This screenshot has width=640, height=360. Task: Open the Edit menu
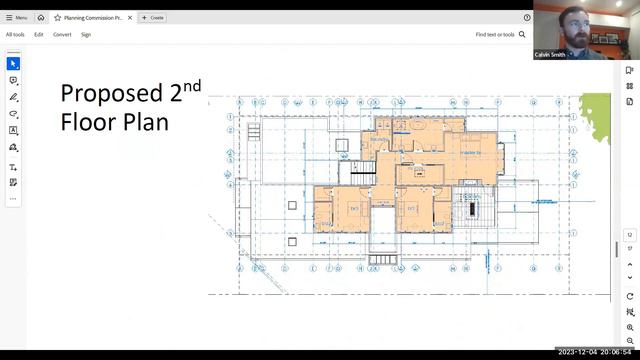(x=39, y=35)
